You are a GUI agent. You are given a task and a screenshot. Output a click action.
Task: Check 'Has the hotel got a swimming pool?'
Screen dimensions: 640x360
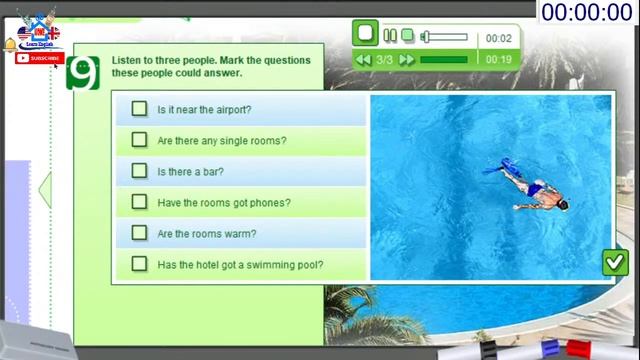[139, 264]
